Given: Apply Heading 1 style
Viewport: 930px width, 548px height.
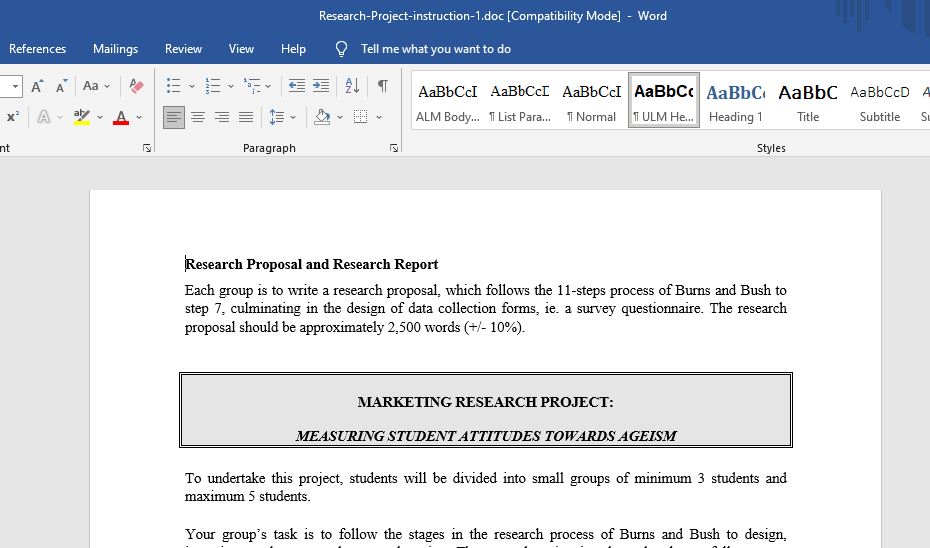Looking at the screenshot, I should (735, 100).
